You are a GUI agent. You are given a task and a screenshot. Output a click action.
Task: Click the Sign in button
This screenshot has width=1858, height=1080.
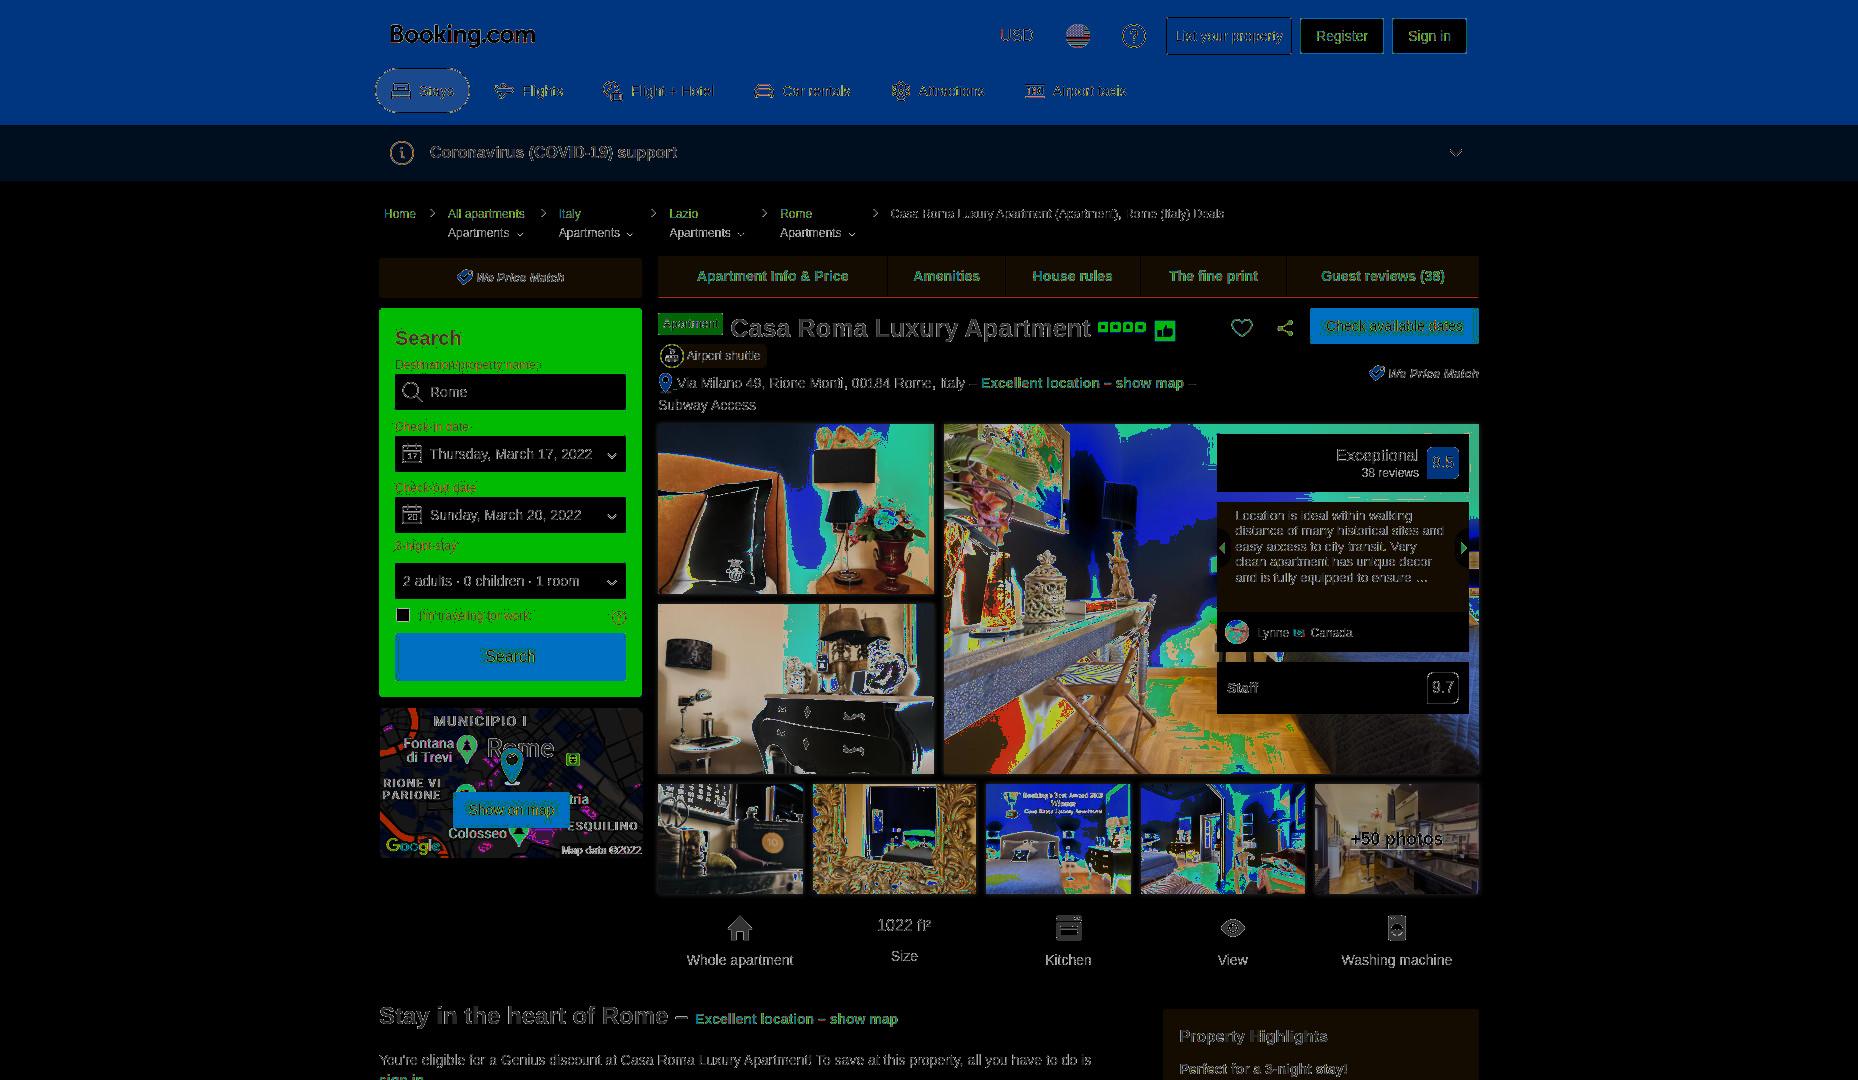coord(1429,36)
